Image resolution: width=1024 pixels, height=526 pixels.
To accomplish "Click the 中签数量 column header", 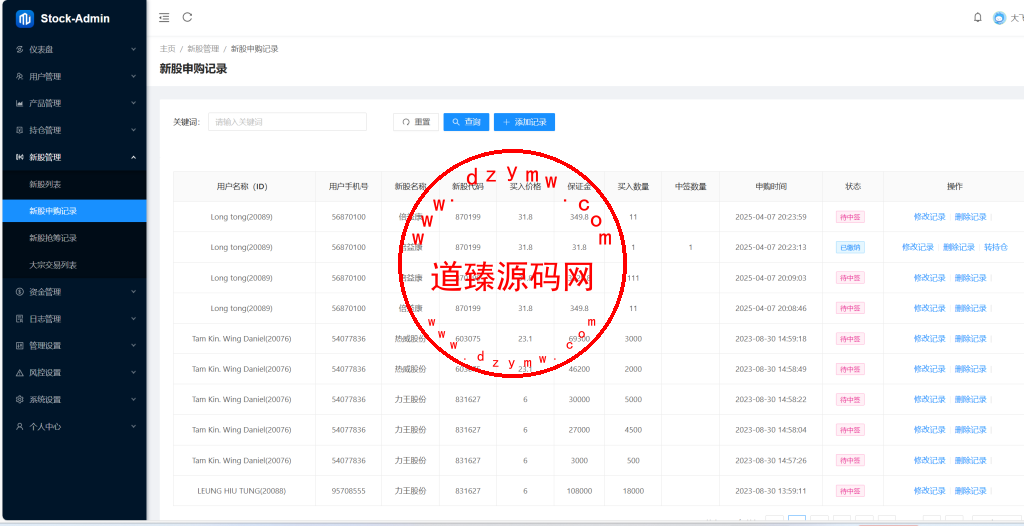I will 690,187.
